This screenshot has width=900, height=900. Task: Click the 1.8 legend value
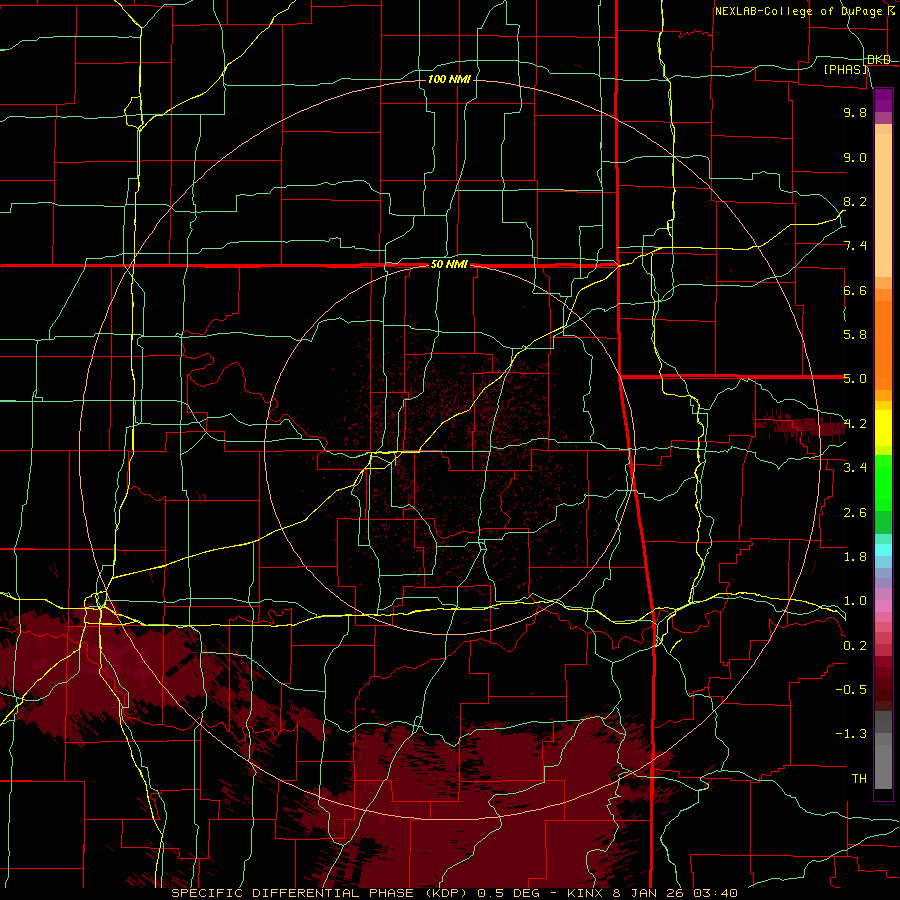855,557
